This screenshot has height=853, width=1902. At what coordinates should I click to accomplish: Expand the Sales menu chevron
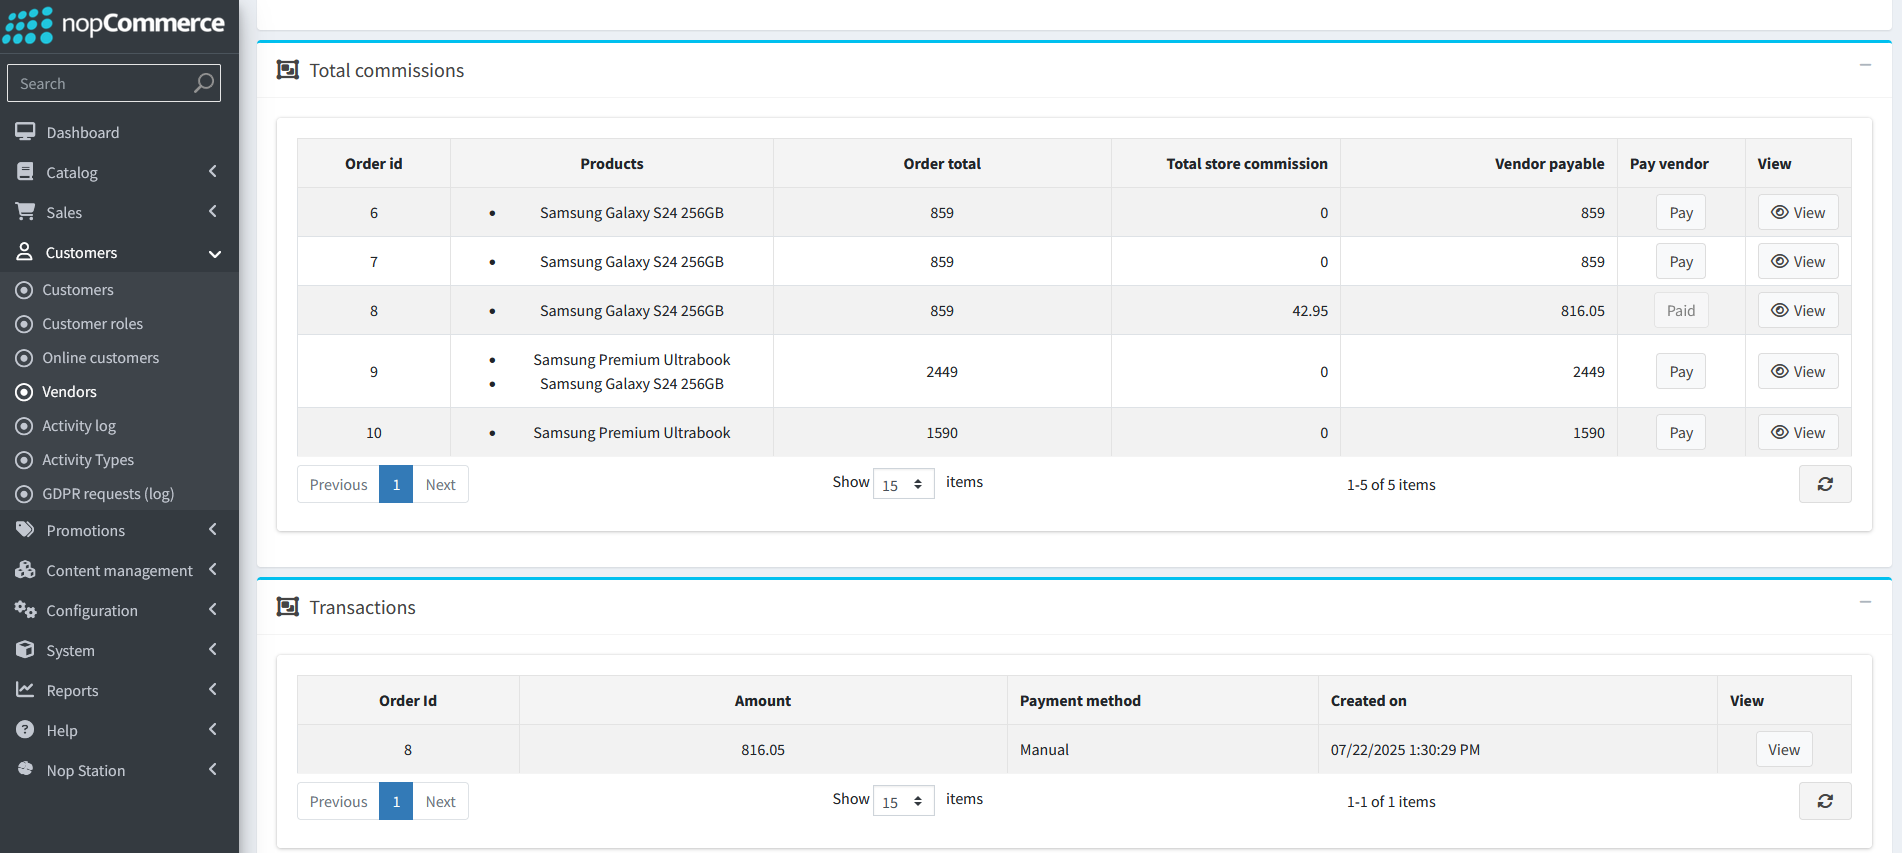click(213, 211)
